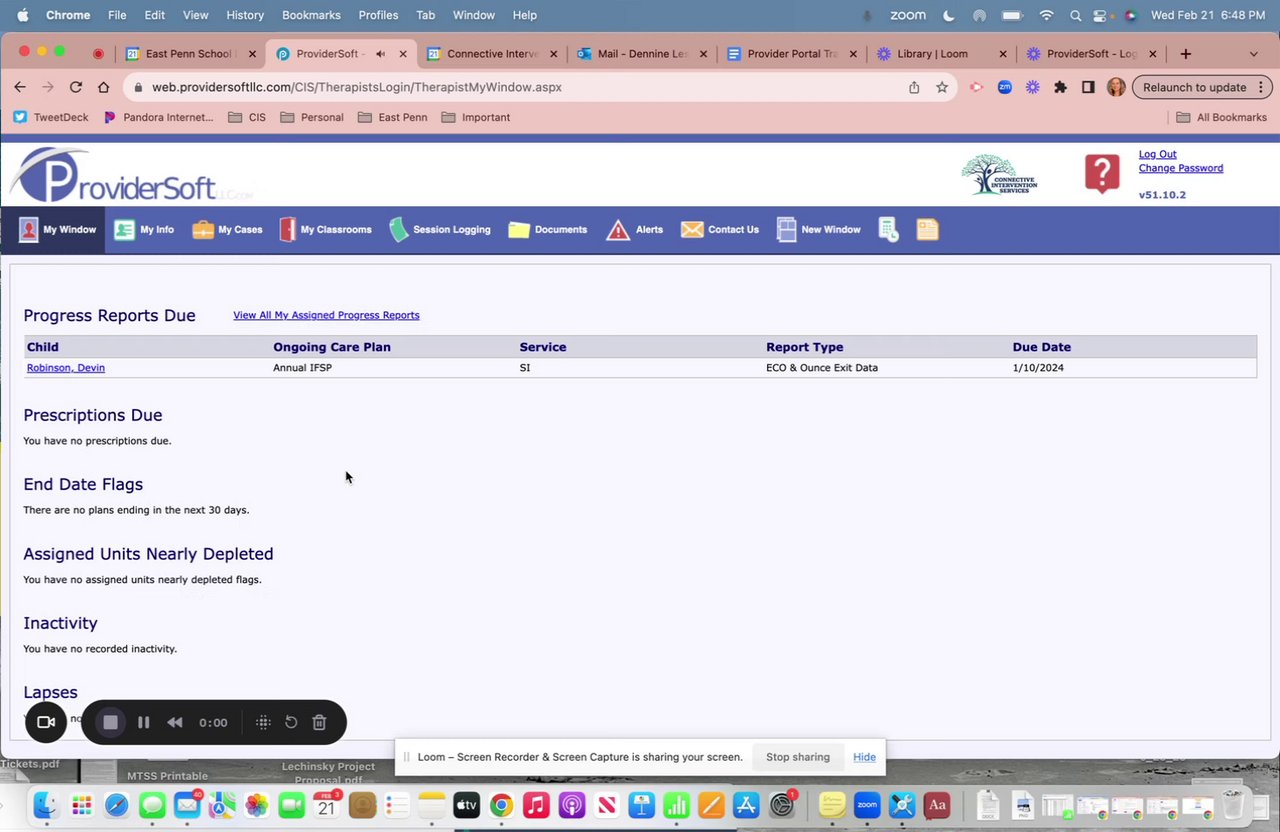The width and height of the screenshot is (1280, 832).
Task: Rewind the Loom recording
Action: coord(174,722)
